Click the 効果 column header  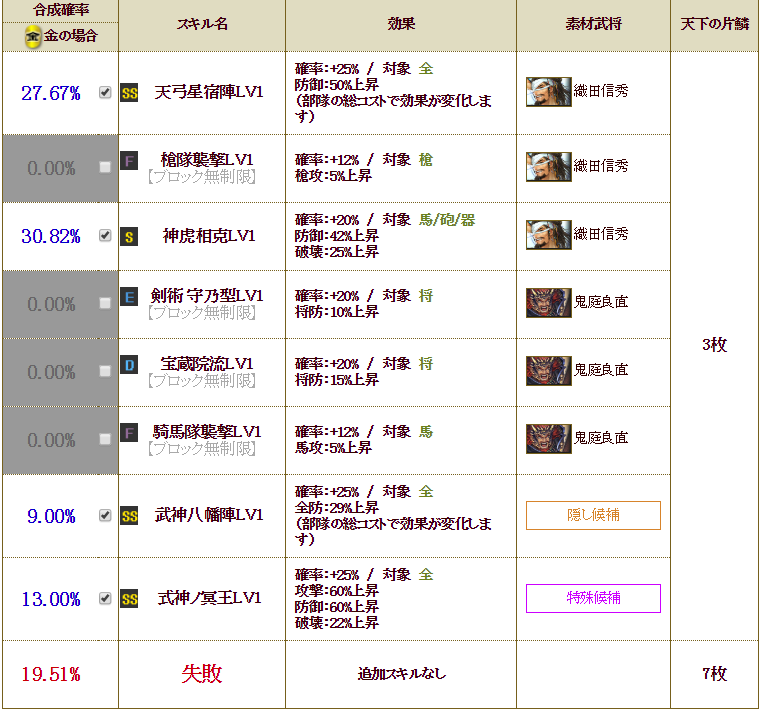click(401, 24)
